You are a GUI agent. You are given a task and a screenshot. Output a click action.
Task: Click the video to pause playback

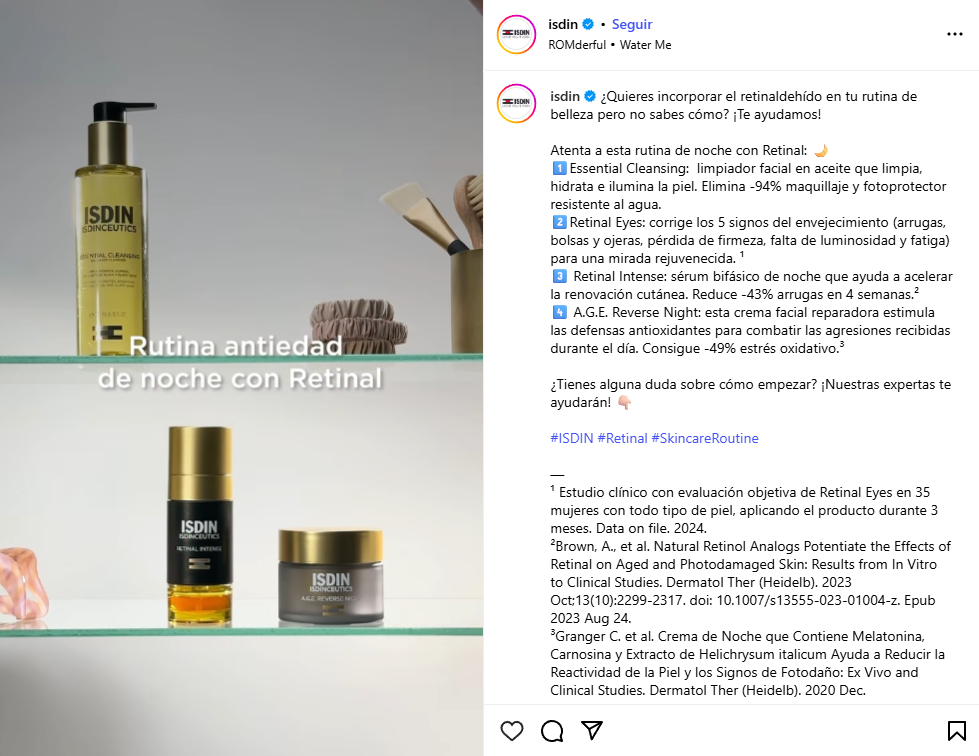[241, 378]
